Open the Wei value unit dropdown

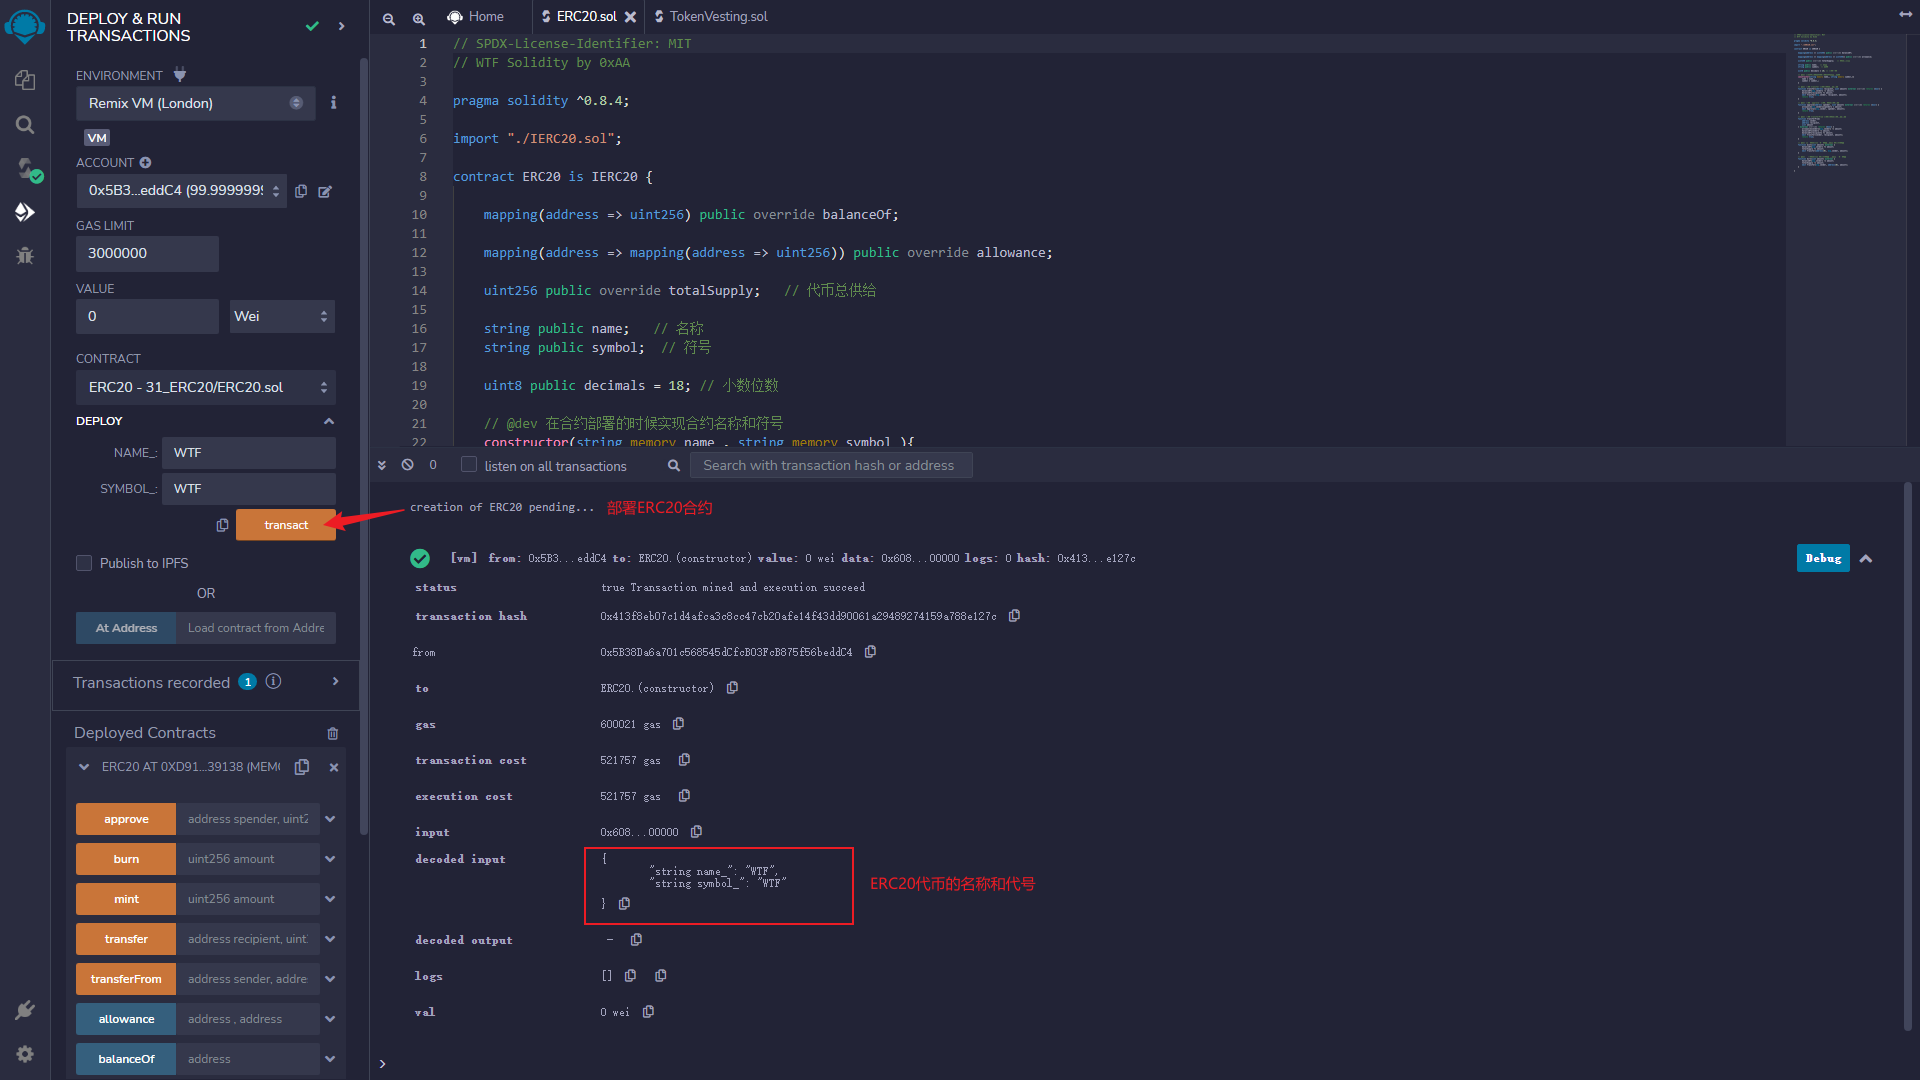[x=282, y=316]
